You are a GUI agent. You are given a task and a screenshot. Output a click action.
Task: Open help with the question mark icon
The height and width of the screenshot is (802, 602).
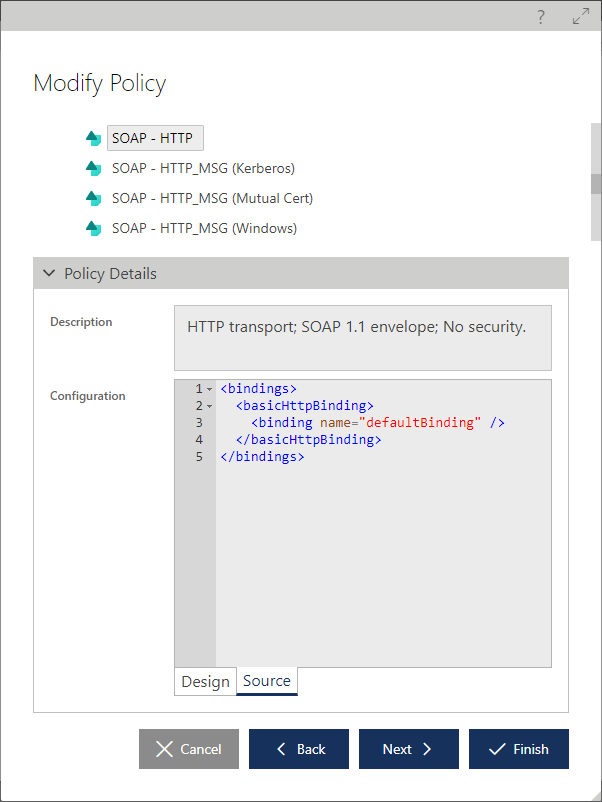click(541, 17)
